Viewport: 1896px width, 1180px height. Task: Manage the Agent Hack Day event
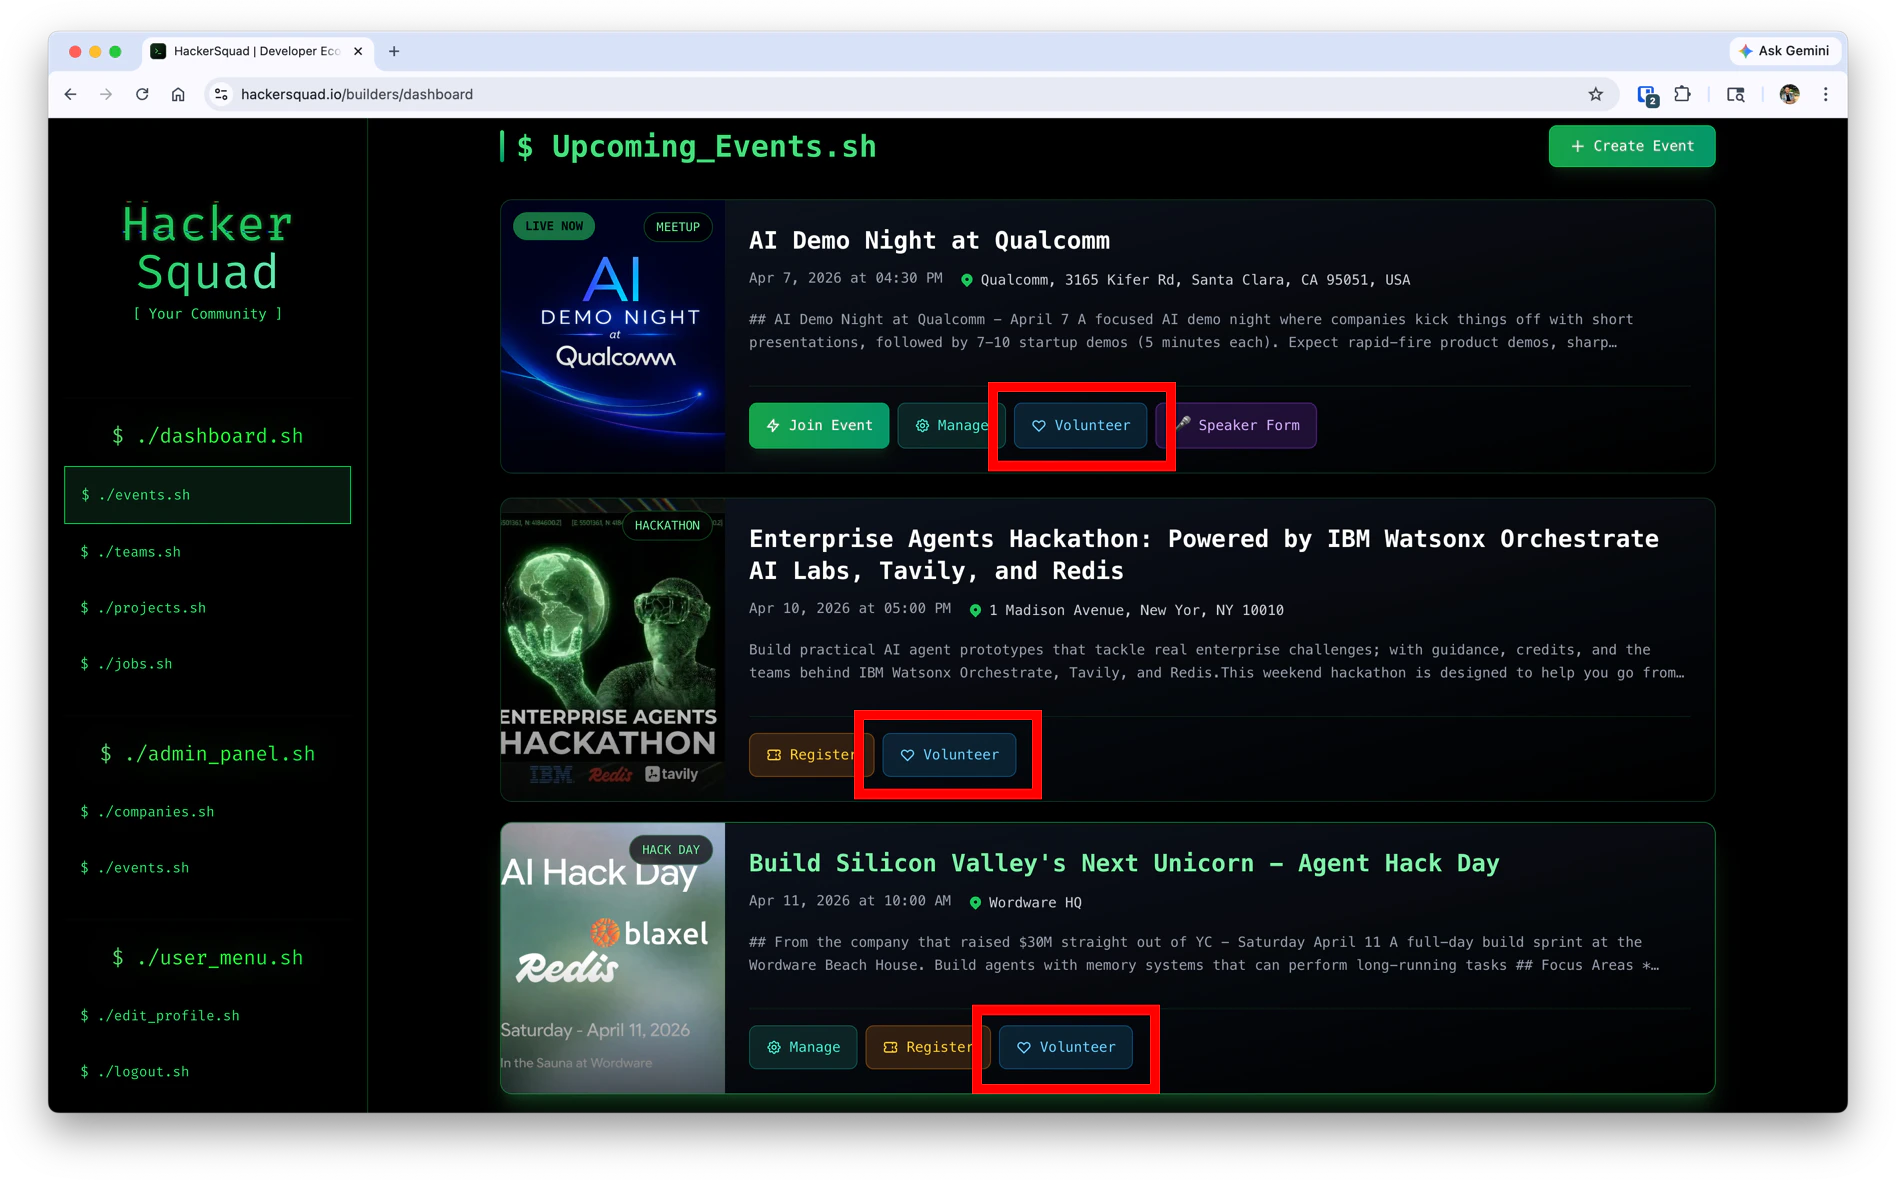pyautogui.click(x=803, y=1047)
